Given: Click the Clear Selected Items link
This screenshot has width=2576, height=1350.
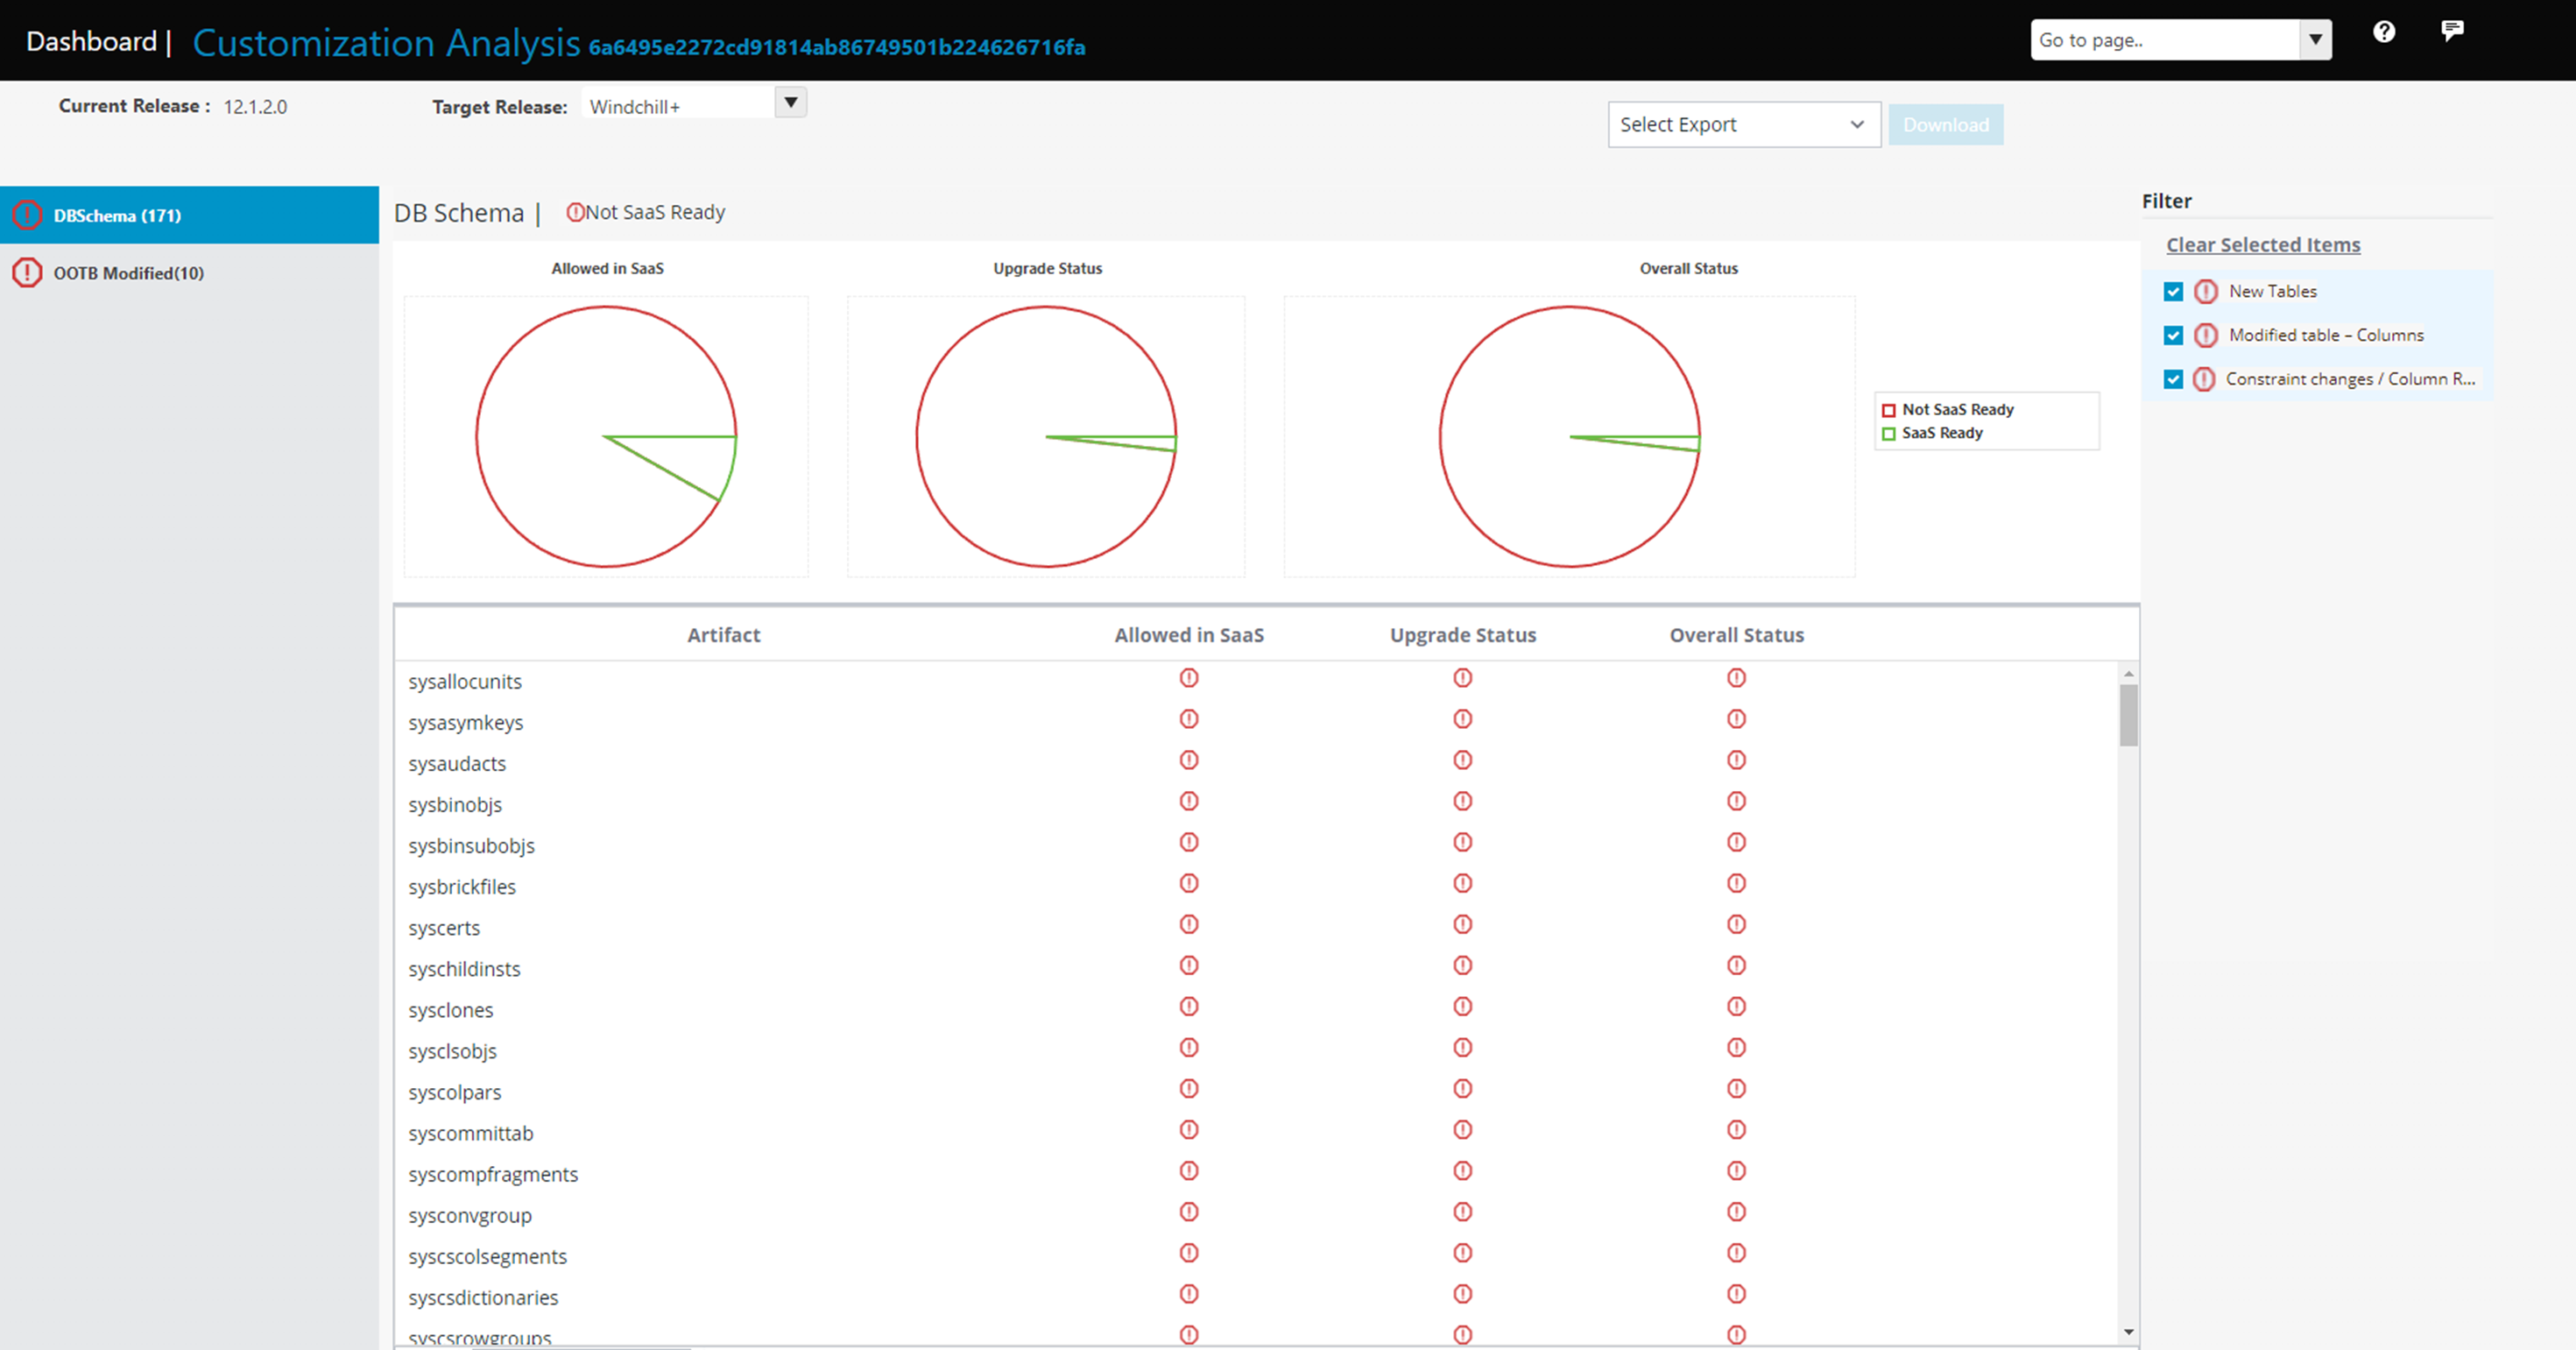Looking at the screenshot, I should pos(2263,245).
